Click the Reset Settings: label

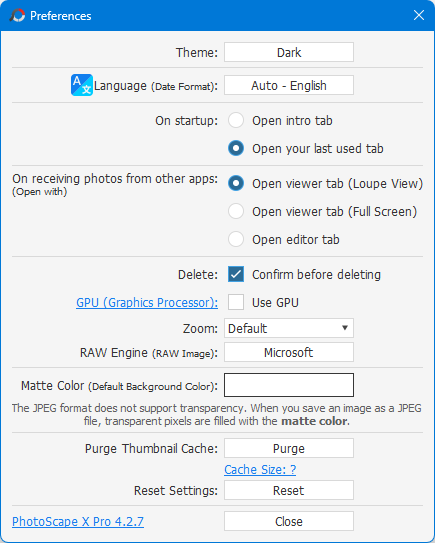pos(176,491)
